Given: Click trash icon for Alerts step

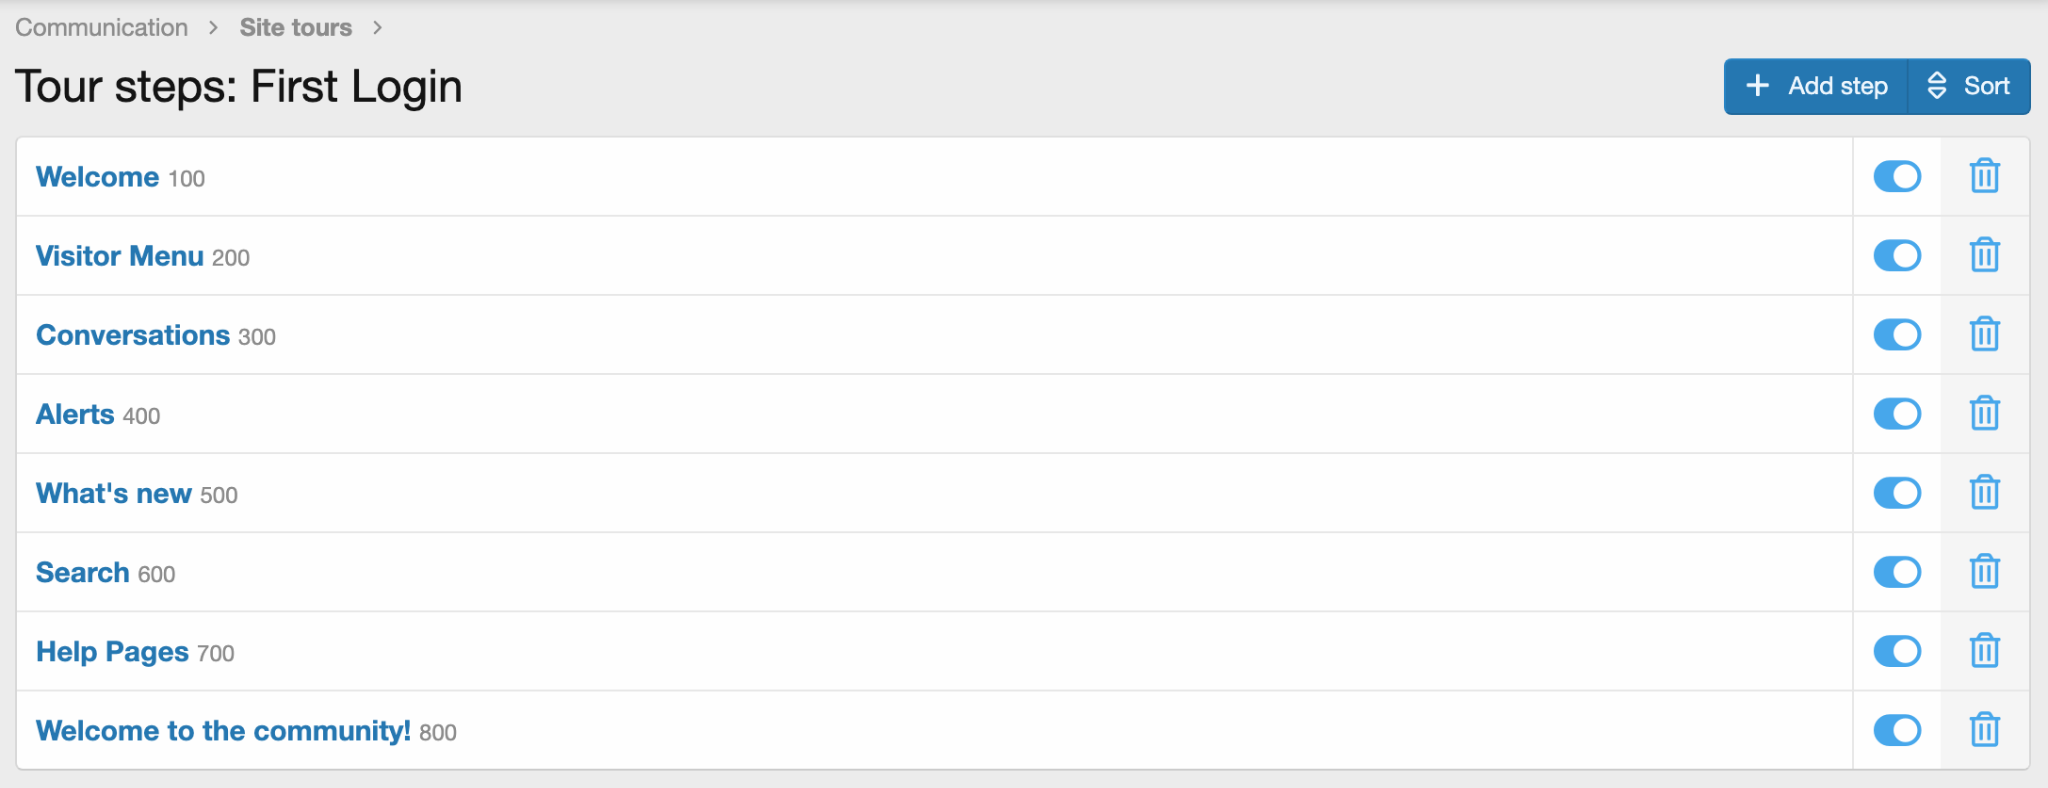Looking at the screenshot, I should coord(1984,413).
